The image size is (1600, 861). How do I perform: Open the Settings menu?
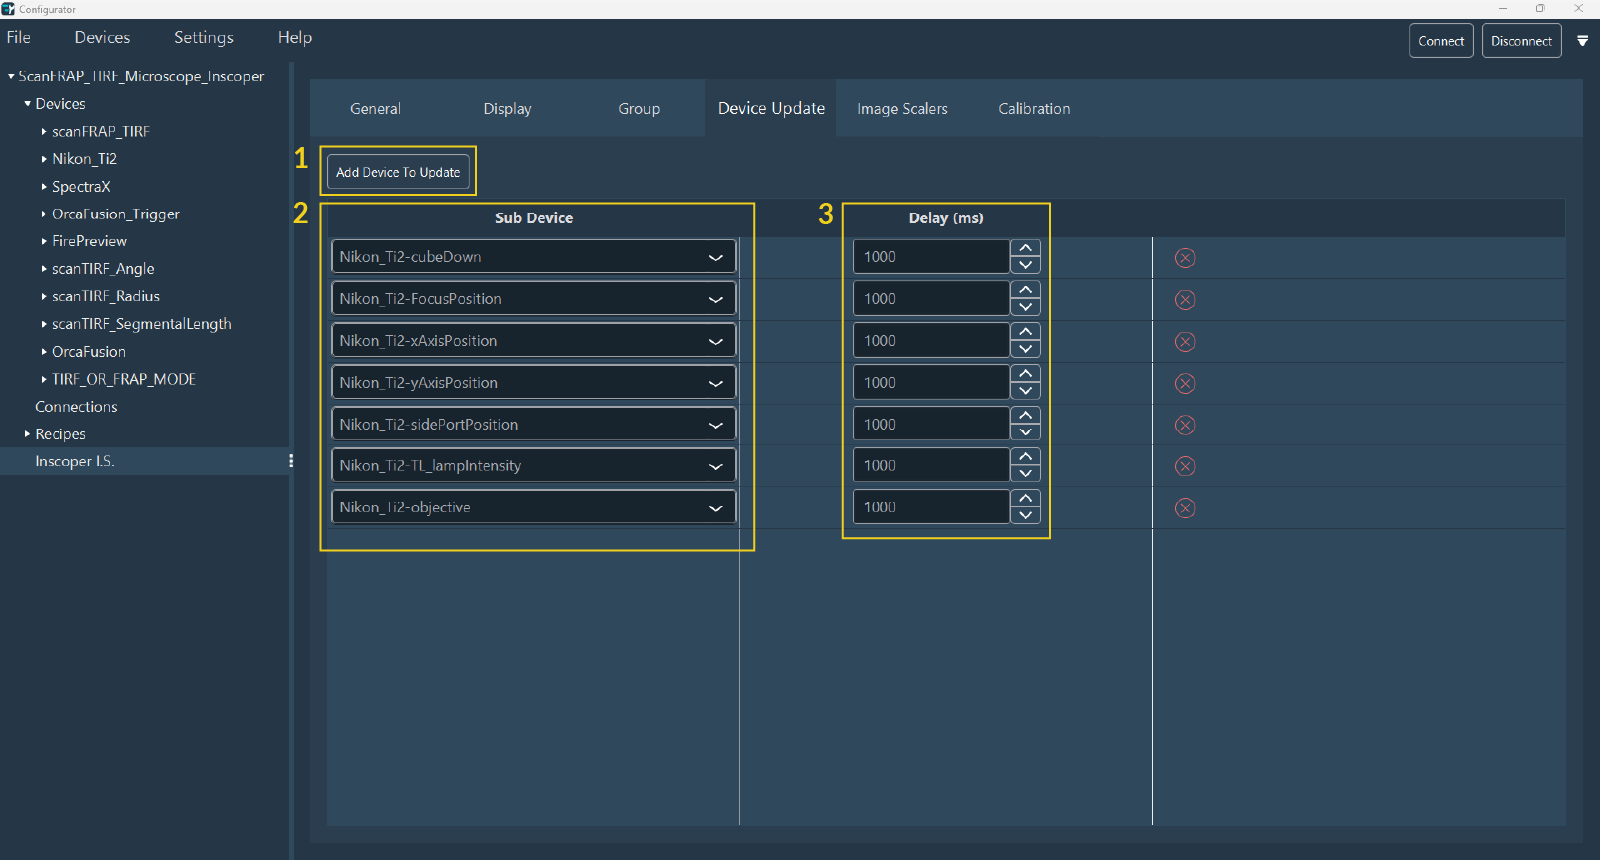point(203,37)
